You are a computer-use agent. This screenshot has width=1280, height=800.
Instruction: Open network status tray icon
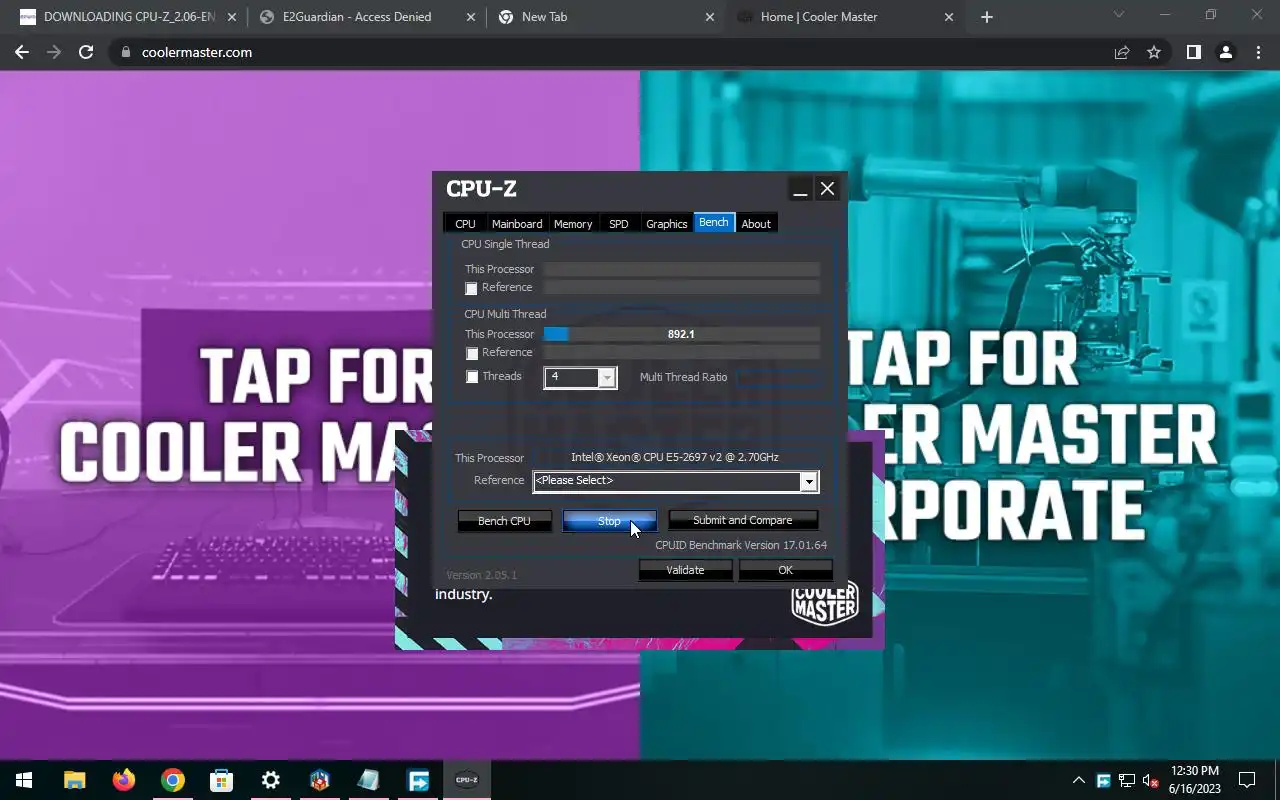[x=1127, y=780]
